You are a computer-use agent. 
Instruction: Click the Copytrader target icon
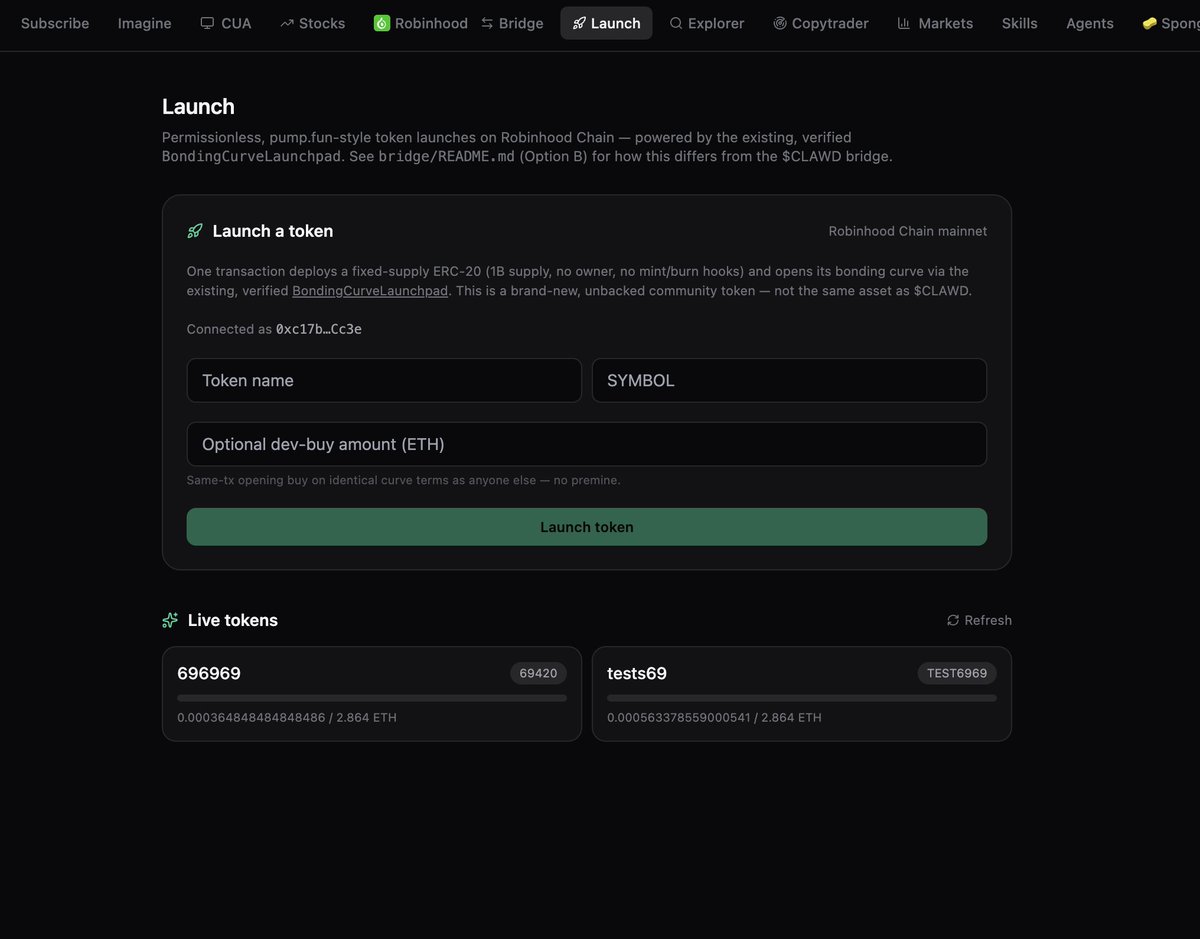point(780,23)
